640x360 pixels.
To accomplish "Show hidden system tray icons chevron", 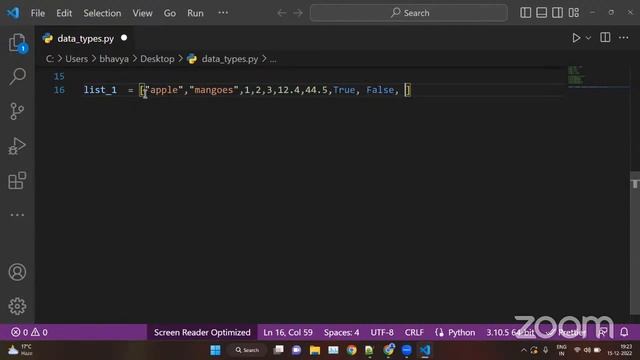I will pyautogui.click(x=524, y=350).
